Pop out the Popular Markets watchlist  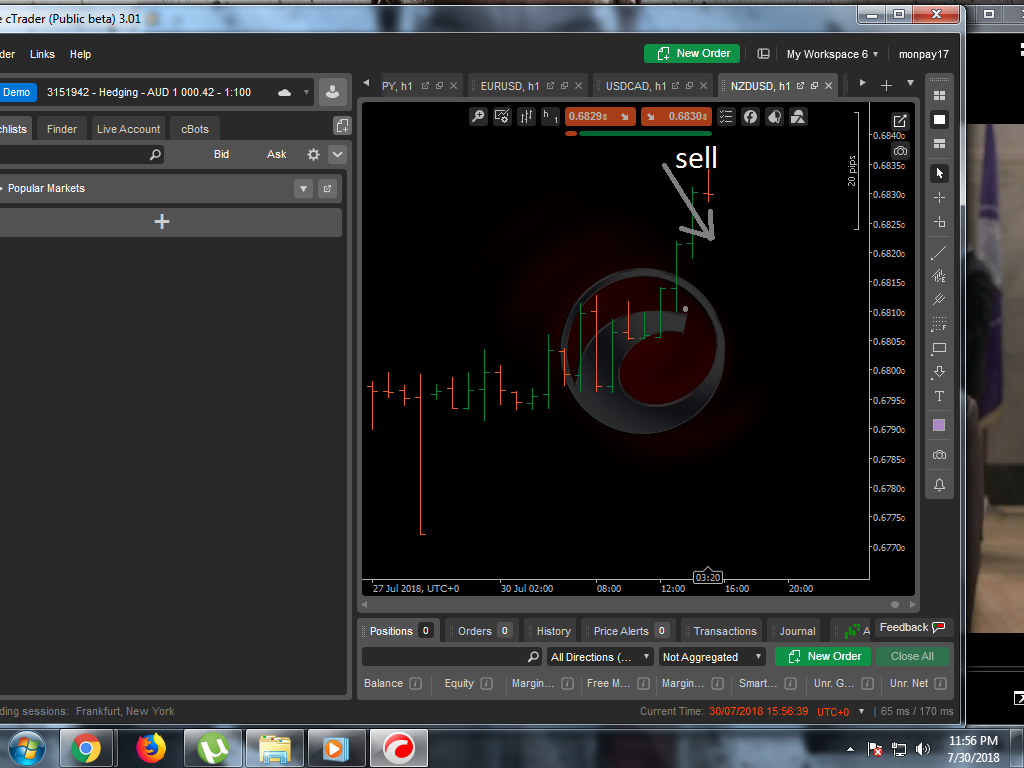[x=327, y=189]
